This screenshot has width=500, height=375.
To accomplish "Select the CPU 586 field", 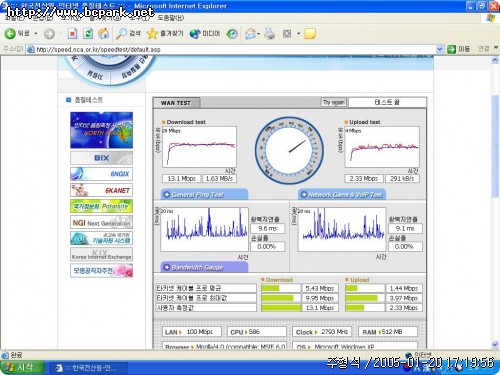I will click(x=257, y=332).
